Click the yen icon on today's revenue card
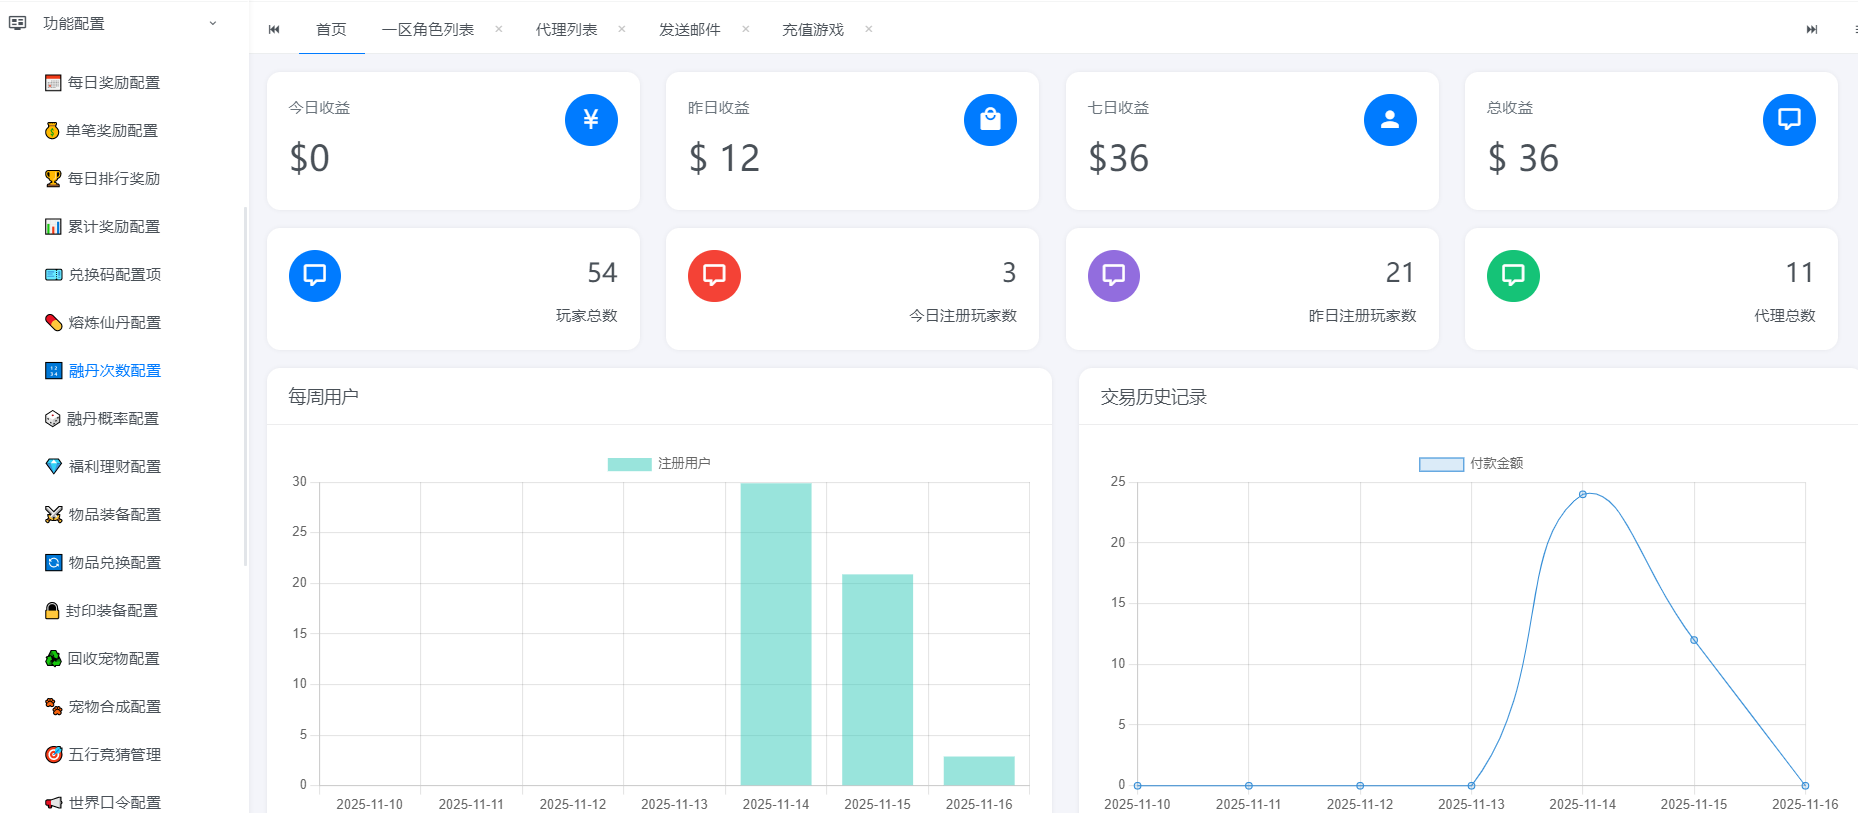 (x=591, y=120)
